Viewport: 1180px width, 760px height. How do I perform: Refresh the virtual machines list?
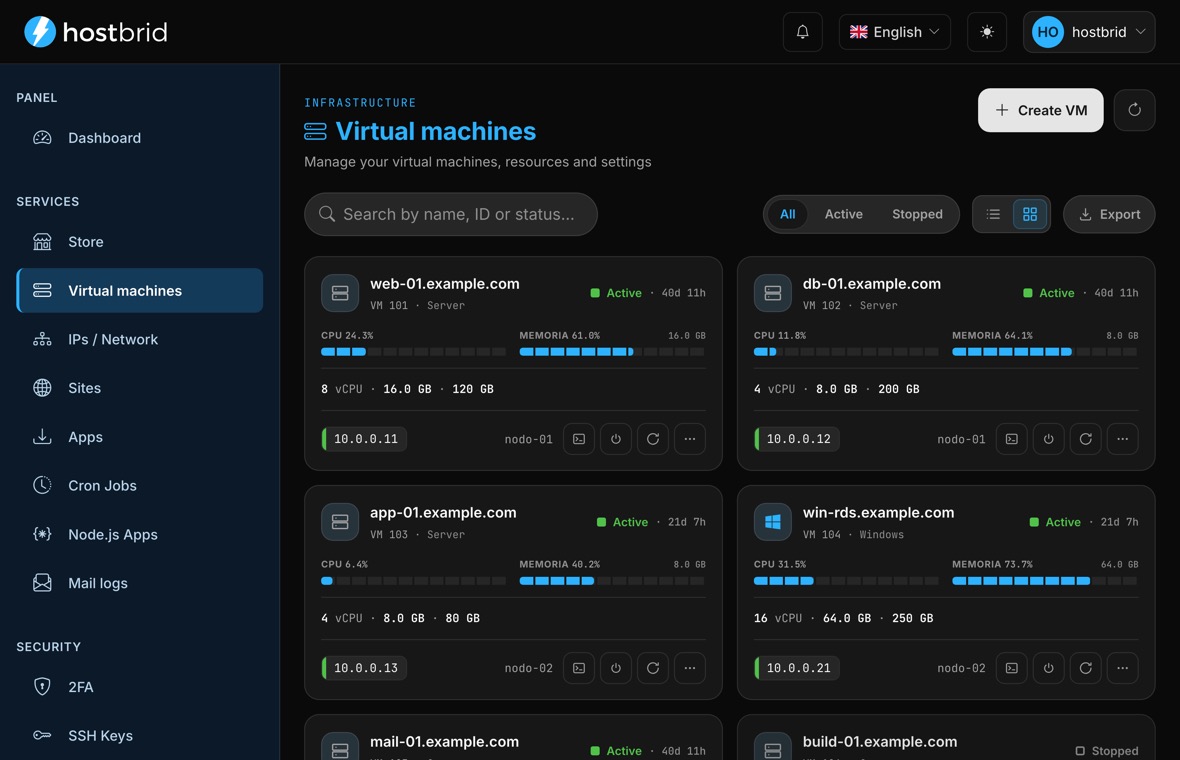[1134, 111]
